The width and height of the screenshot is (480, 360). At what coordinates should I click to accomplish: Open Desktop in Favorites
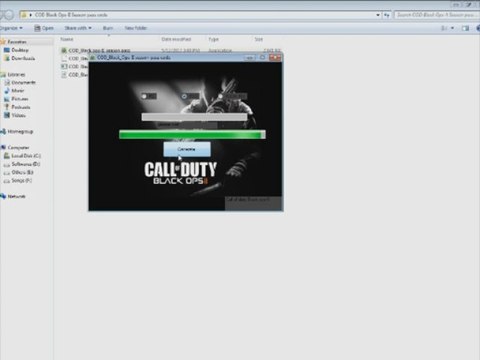(x=20, y=50)
